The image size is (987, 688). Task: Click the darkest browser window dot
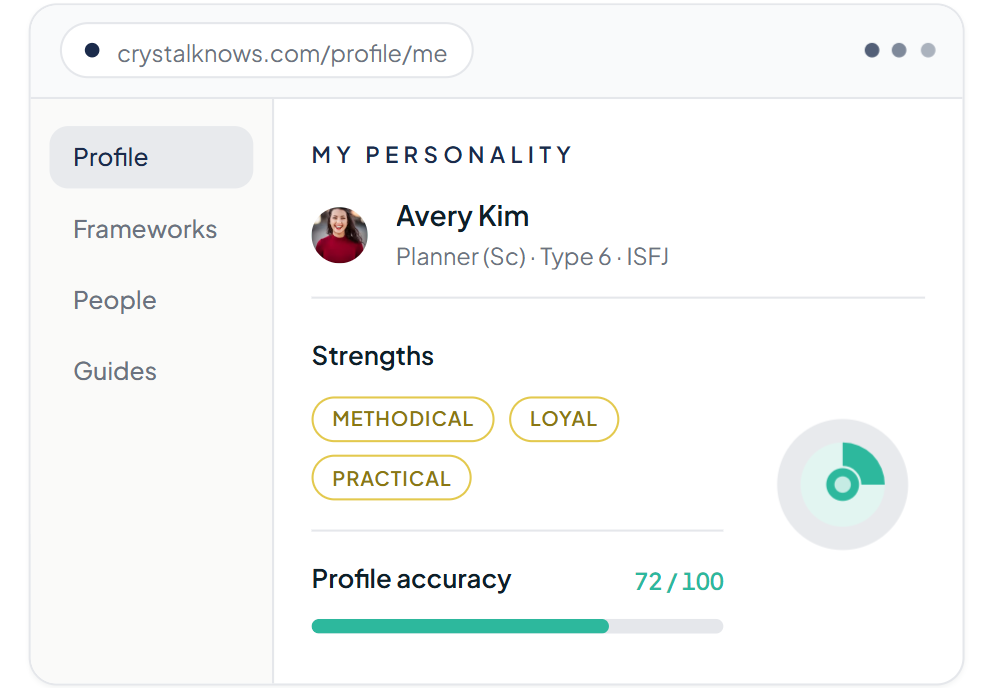(872, 50)
